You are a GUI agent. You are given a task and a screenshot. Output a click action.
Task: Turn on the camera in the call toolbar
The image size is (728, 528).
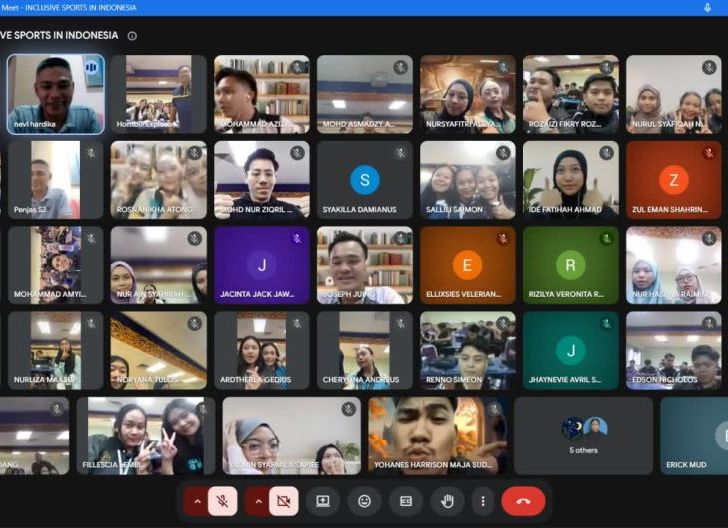[x=284, y=501]
